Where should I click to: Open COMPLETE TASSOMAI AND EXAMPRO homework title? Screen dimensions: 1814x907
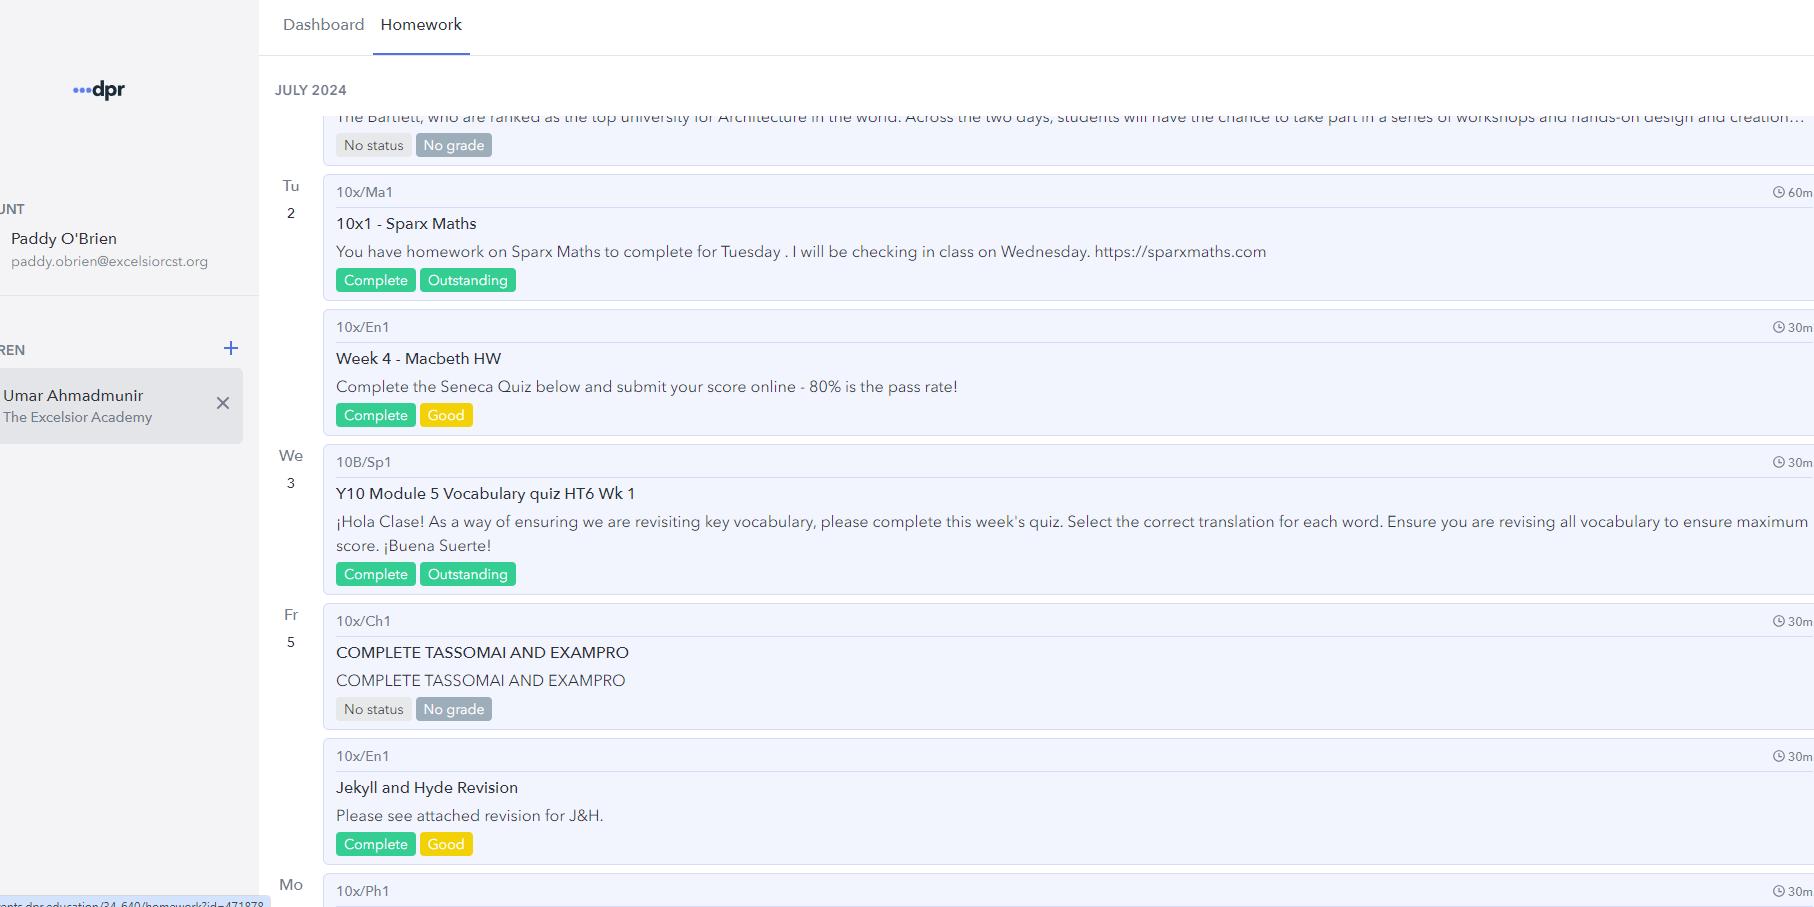[x=482, y=653]
